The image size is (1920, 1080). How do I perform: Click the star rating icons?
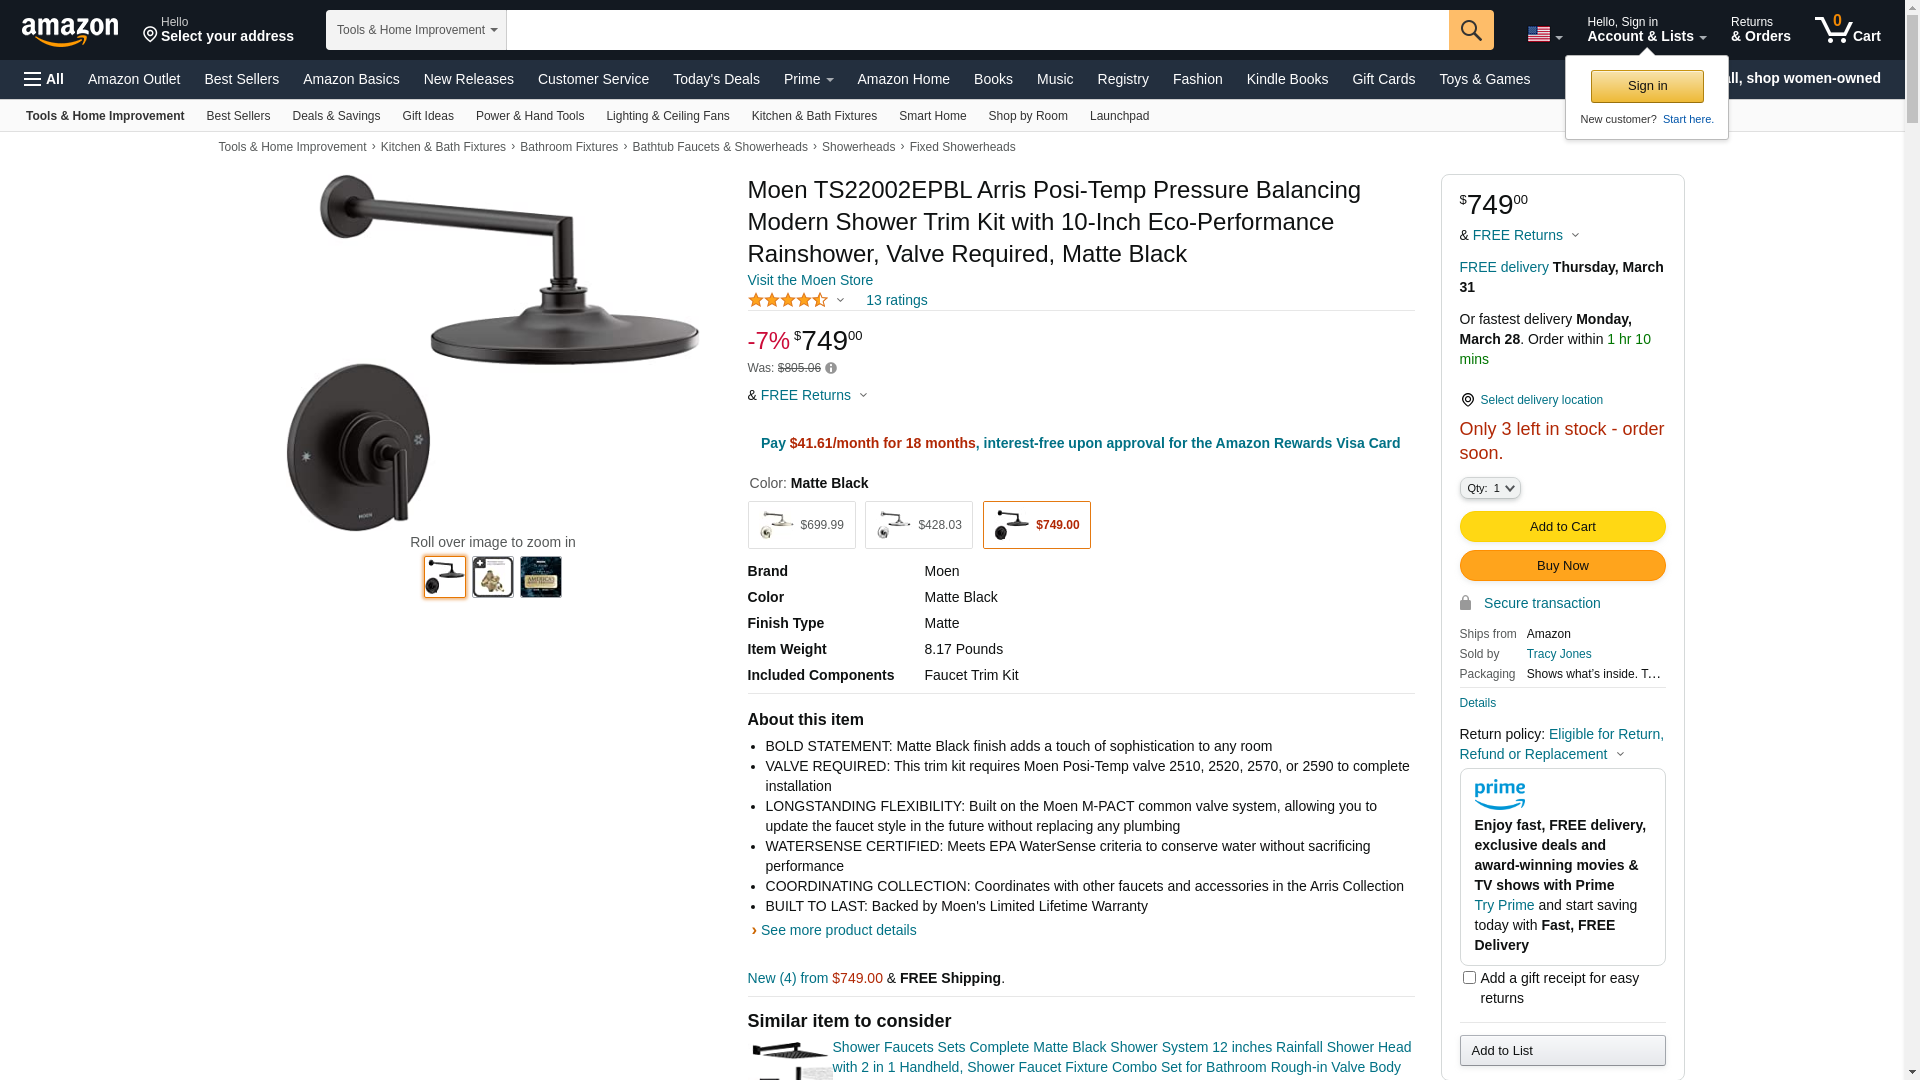788,300
